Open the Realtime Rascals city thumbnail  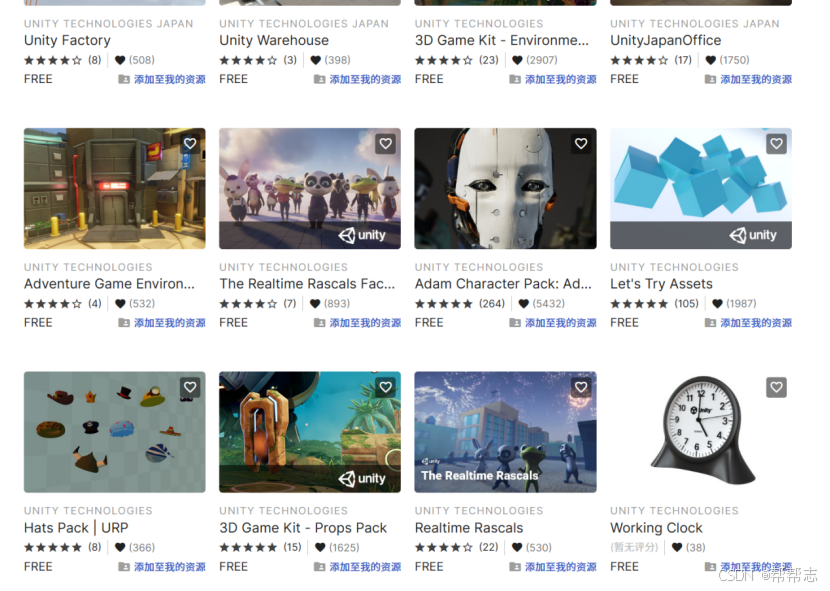pyautogui.click(x=505, y=432)
